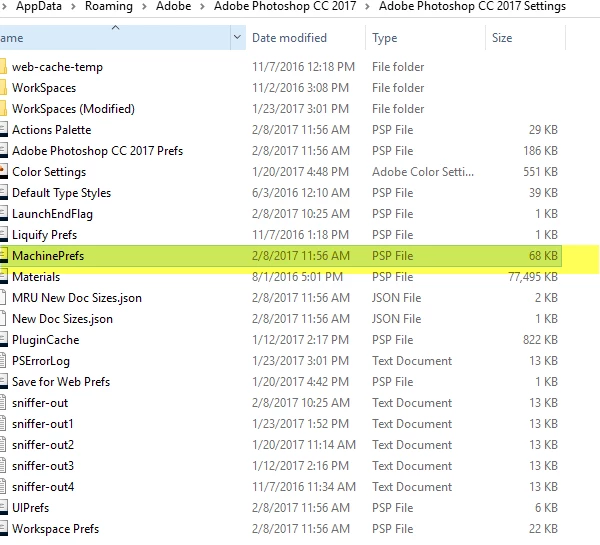Click the Actions Palette file icon
The image size is (600, 545).
3,129
